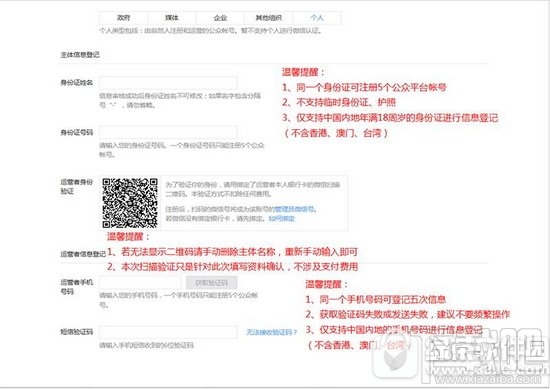Open the 无法接收验证码? help link
550x389 pixels.
click(271, 332)
